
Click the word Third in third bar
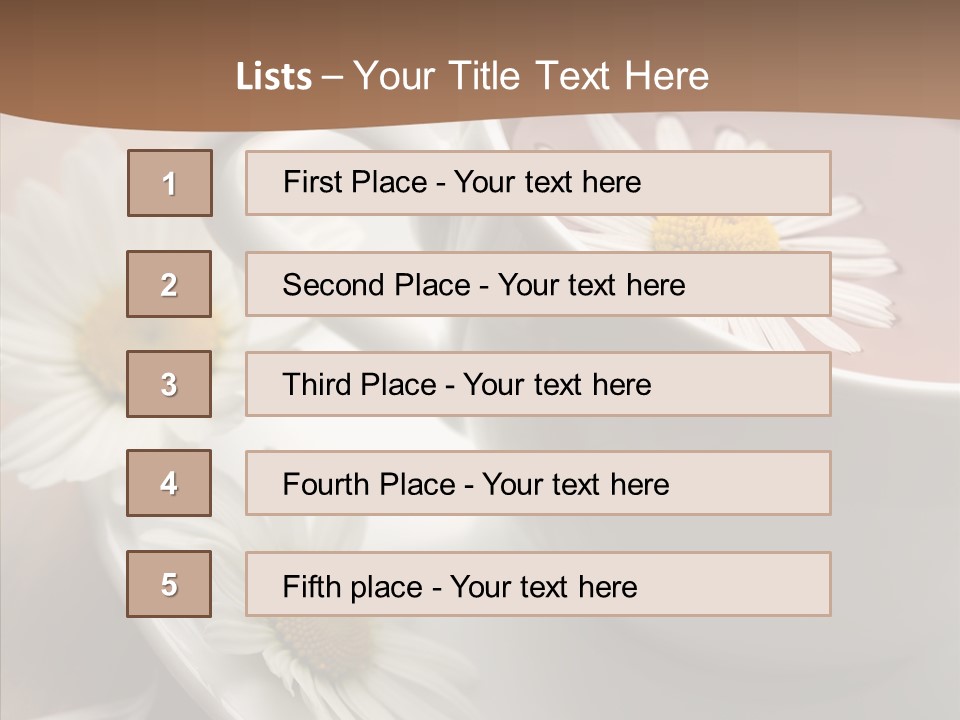coord(316,384)
